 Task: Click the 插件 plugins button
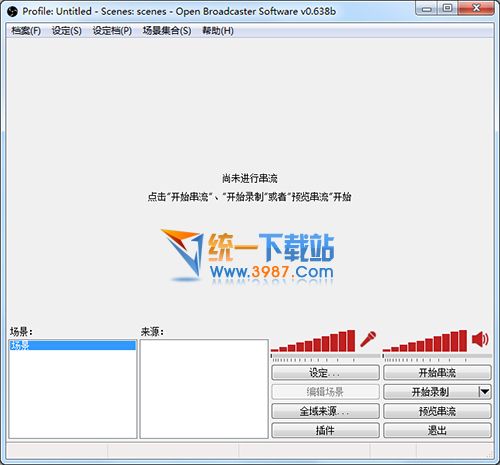tap(325, 430)
